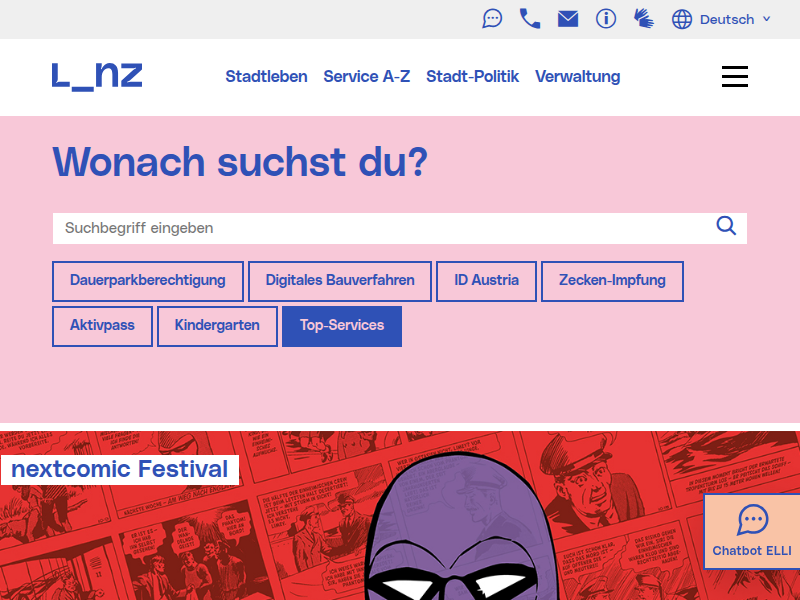Select Service A-Z in navigation

click(x=366, y=77)
